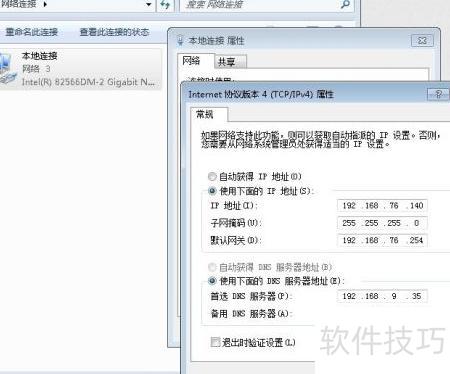Select 使用下面的 IP 地址 radio button
The height and width of the screenshot is (374, 450).
click(x=212, y=191)
